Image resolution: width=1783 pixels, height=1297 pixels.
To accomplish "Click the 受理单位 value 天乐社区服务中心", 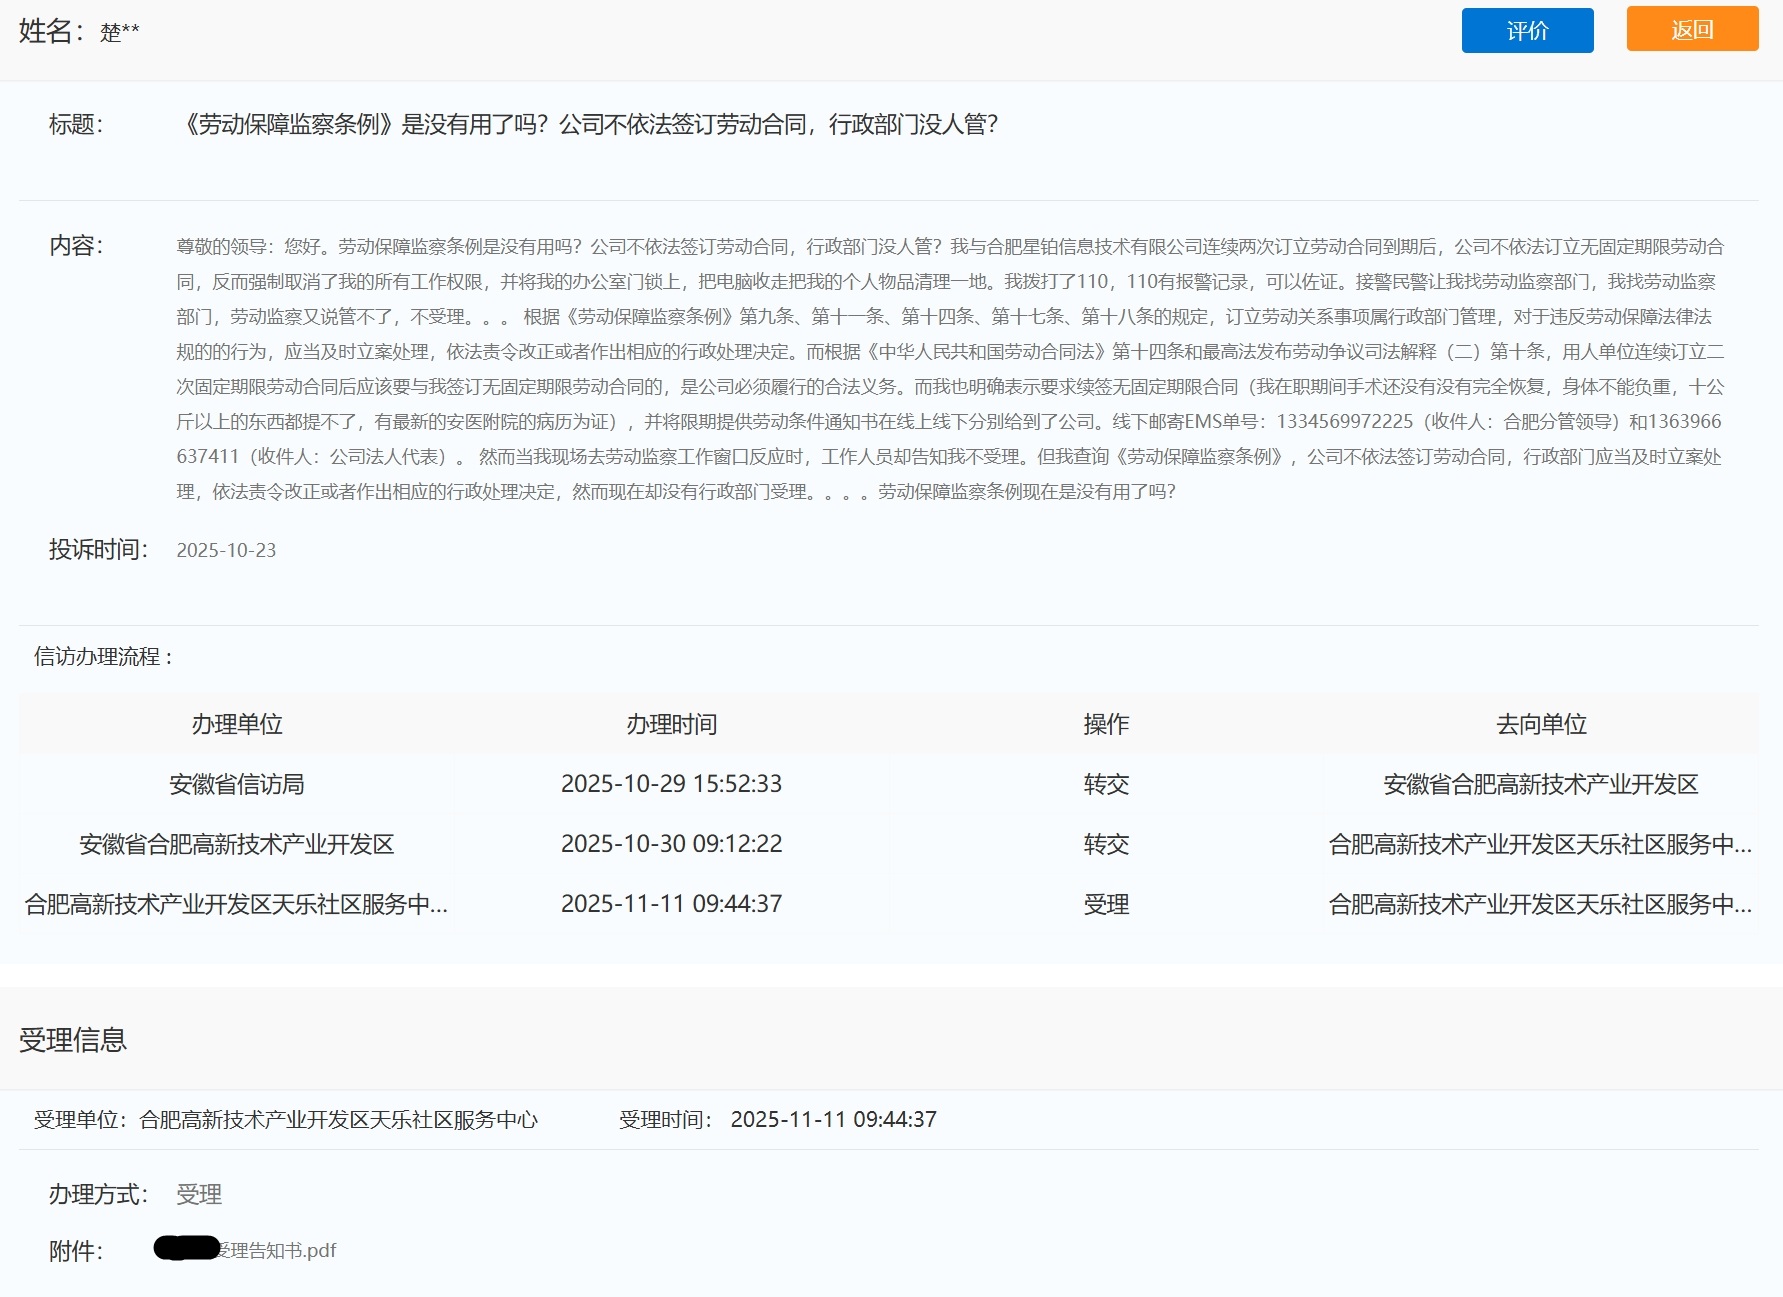I will pyautogui.click(x=339, y=1120).
